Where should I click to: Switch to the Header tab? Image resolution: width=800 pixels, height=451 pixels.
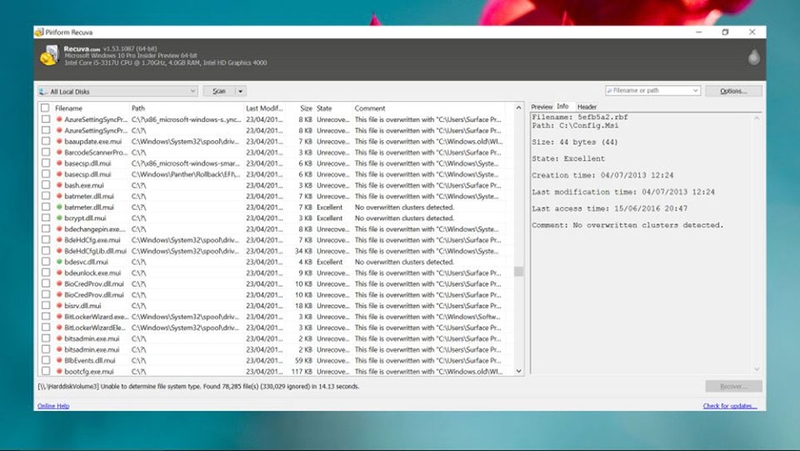(x=587, y=107)
